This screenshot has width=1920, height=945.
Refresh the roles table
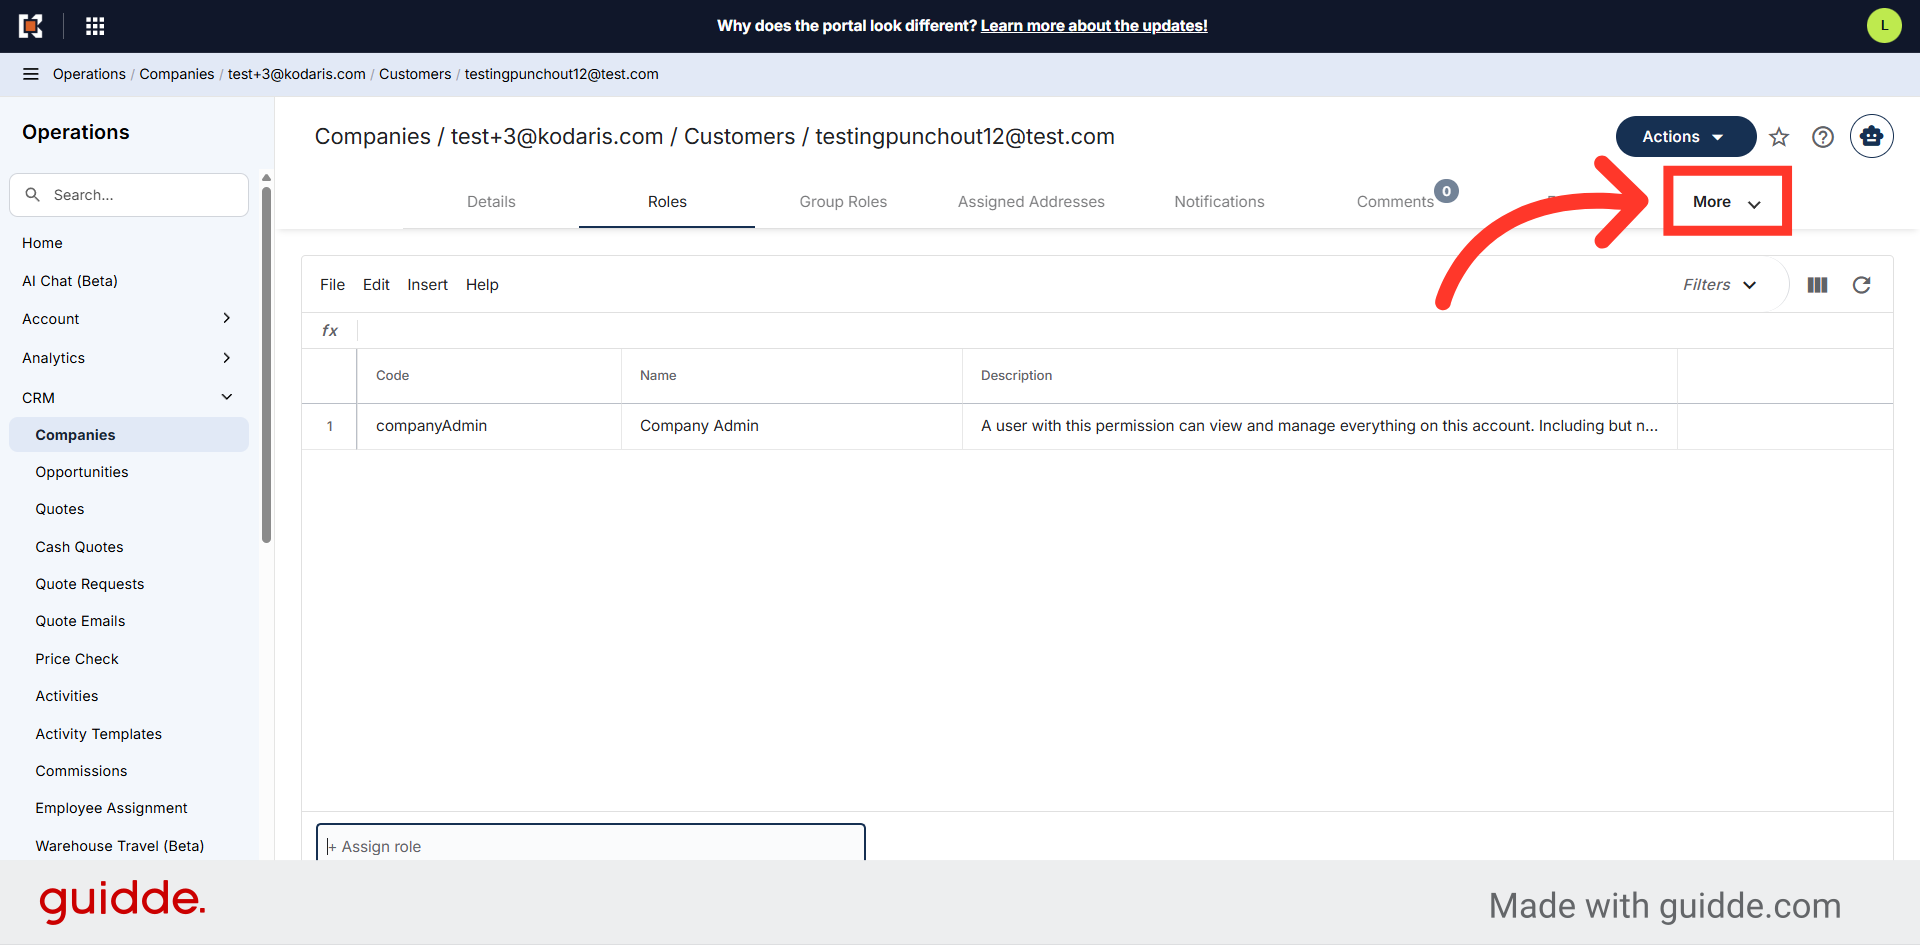coord(1861,285)
